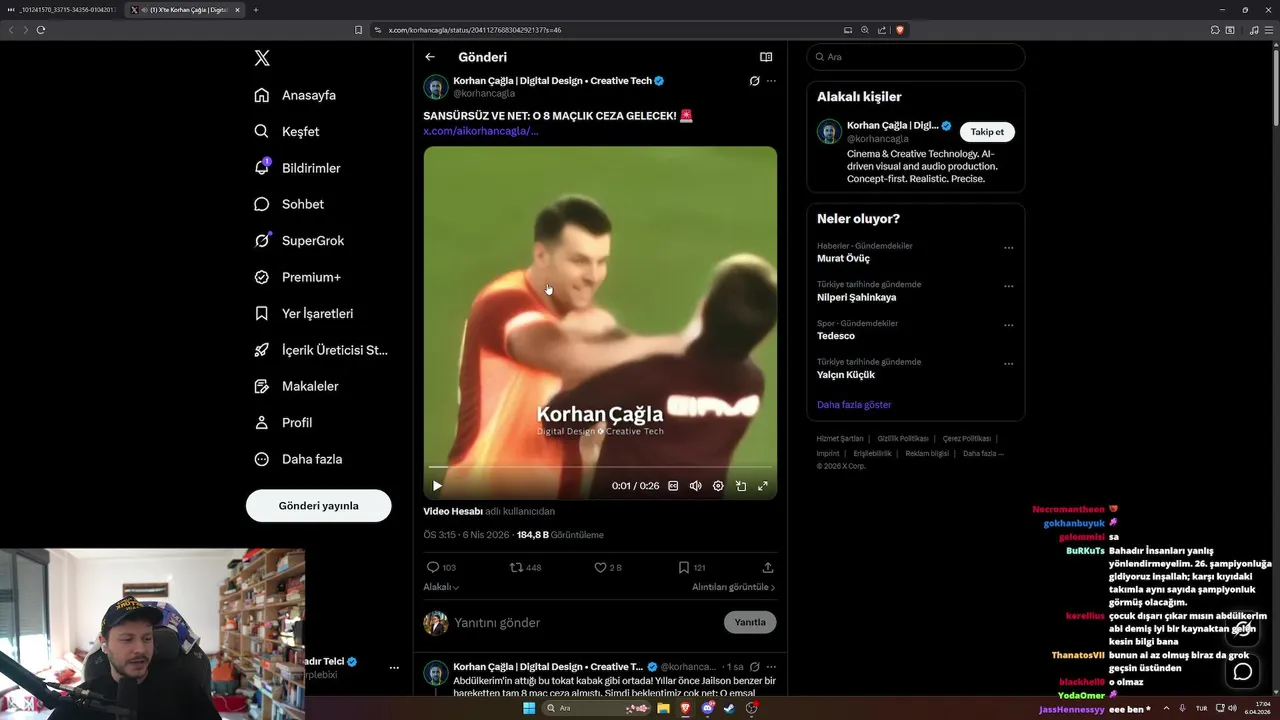Enter fullscreen on the video
This screenshot has width=1280, height=720.
[x=763, y=486]
